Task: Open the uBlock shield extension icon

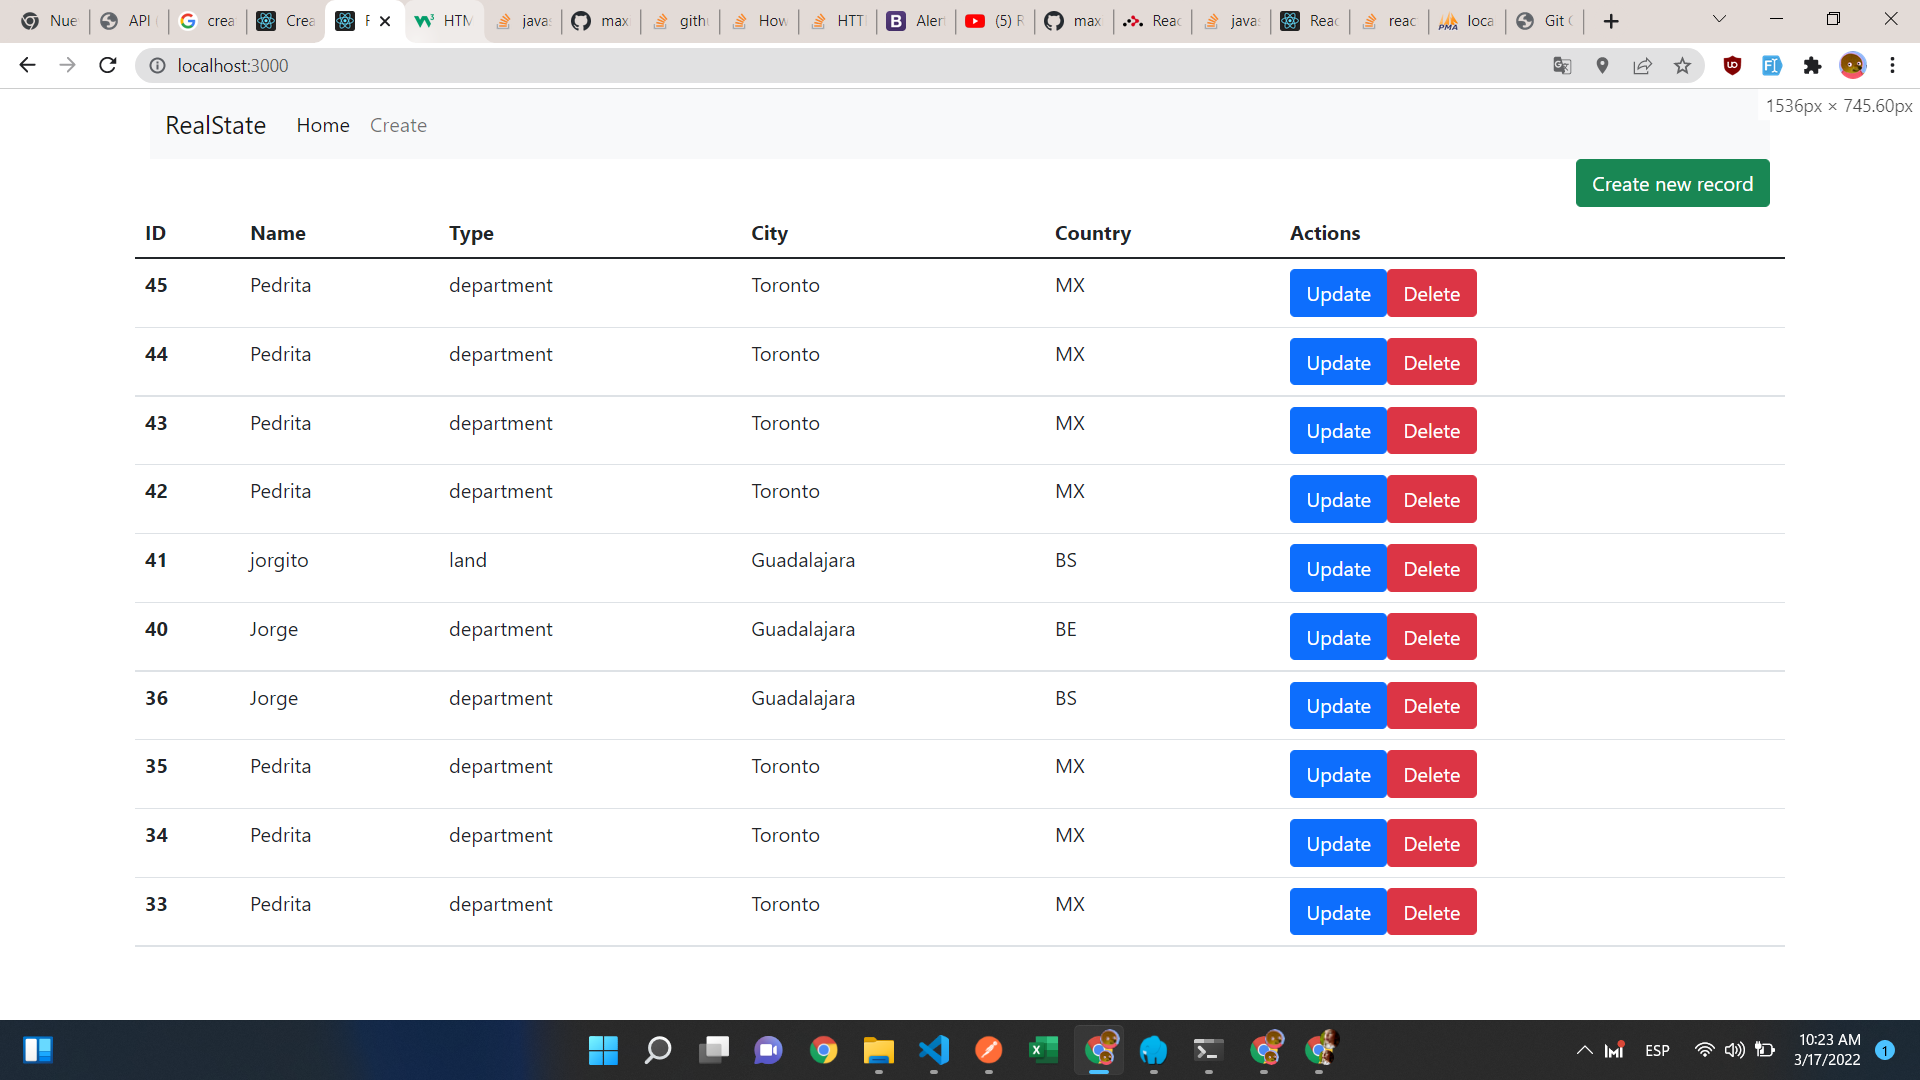Action: click(x=1732, y=65)
